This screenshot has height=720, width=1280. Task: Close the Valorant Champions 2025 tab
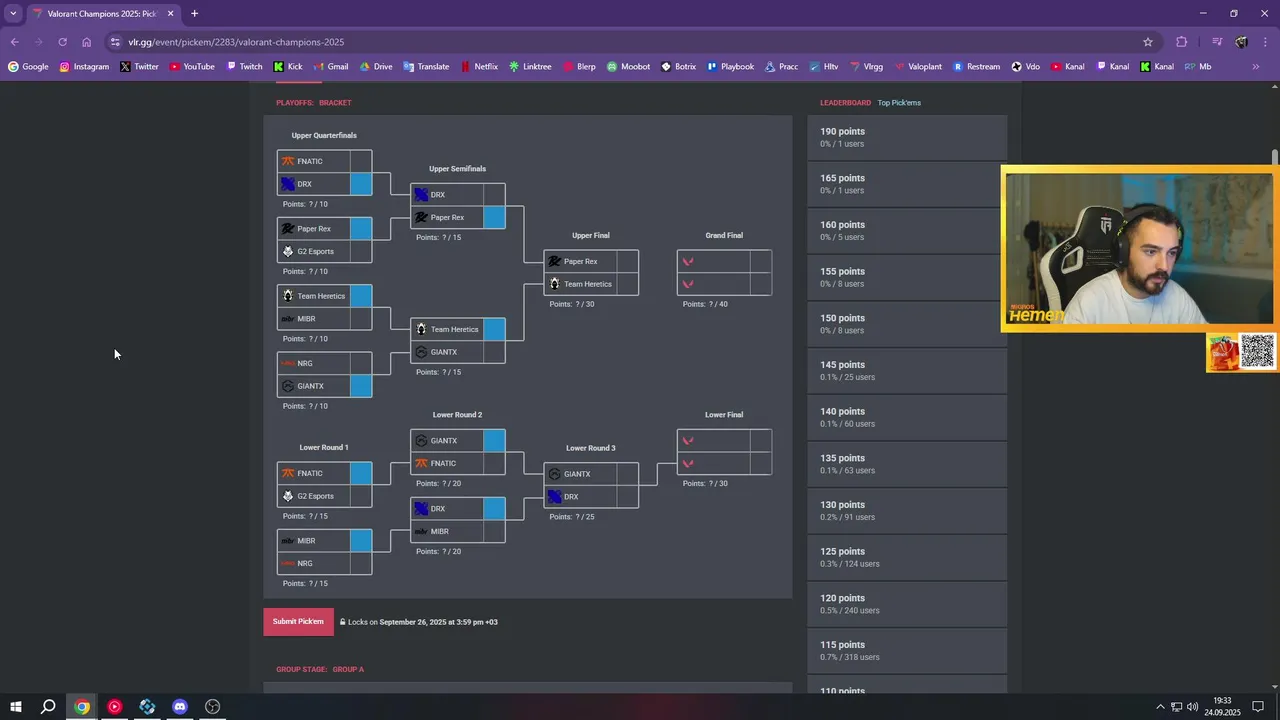(171, 14)
